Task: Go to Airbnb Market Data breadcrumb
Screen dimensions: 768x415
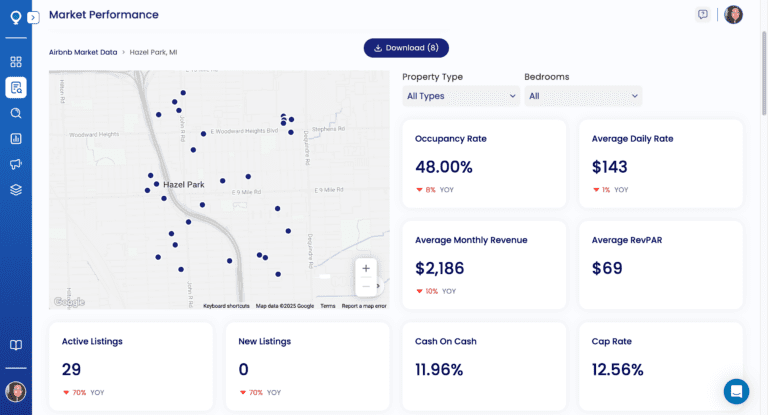Action: [x=82, y=51]
